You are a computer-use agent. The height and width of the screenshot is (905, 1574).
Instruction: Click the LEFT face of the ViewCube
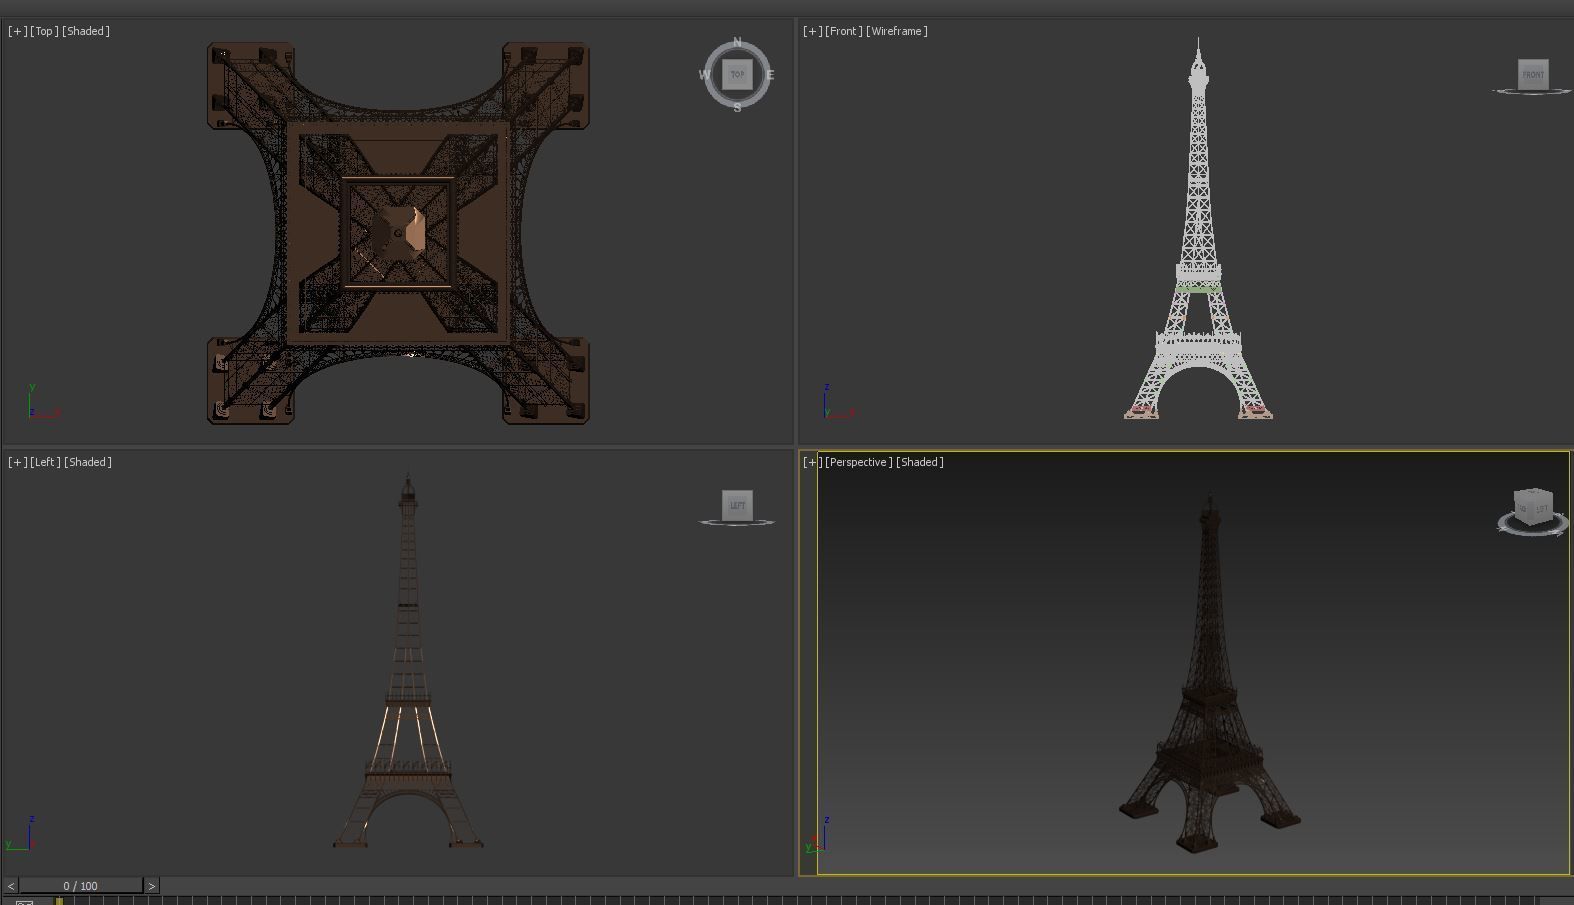point(737,505)
